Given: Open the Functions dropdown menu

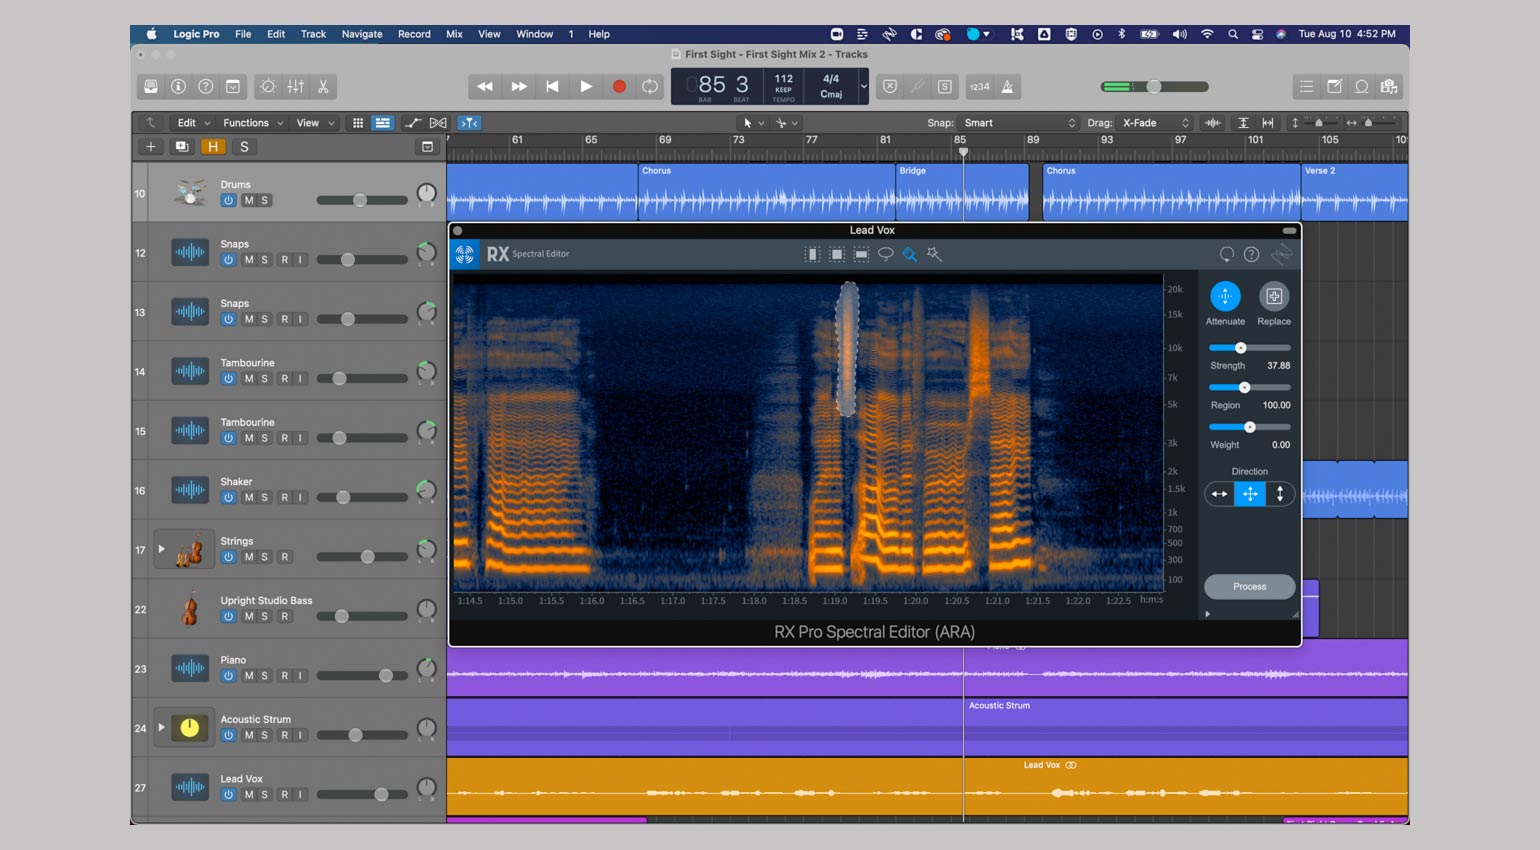Looking at the screenshot, I should click(254, 123).
